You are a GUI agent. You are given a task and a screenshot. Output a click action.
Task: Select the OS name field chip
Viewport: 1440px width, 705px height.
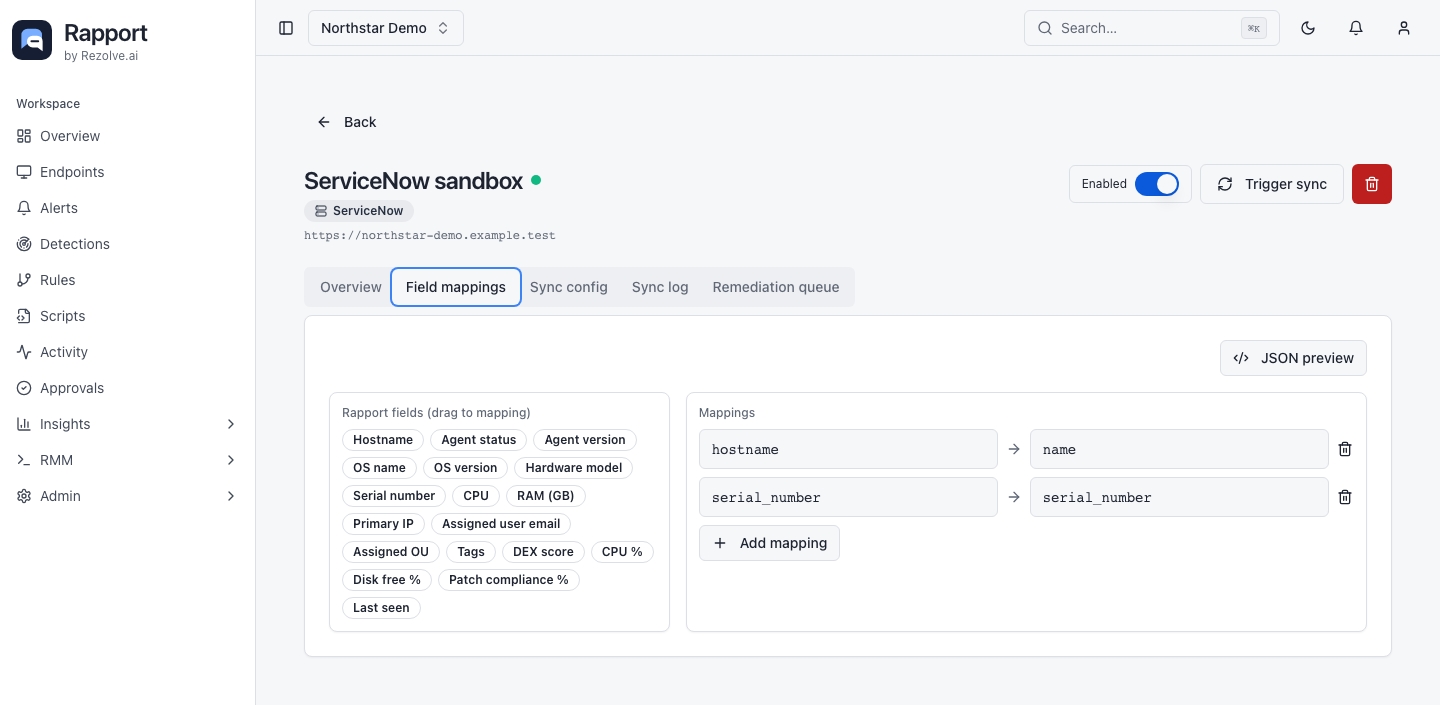(379, 468)
